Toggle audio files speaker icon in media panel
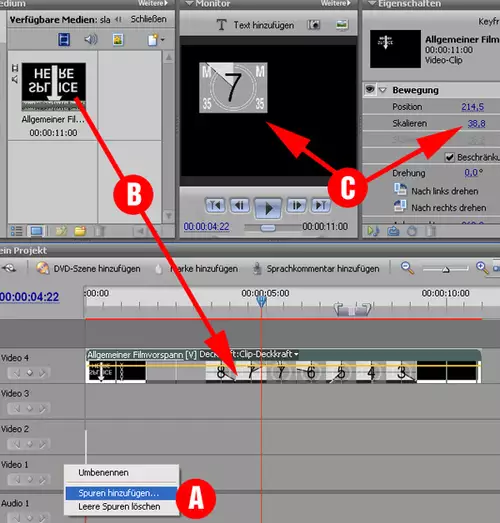 90,39
